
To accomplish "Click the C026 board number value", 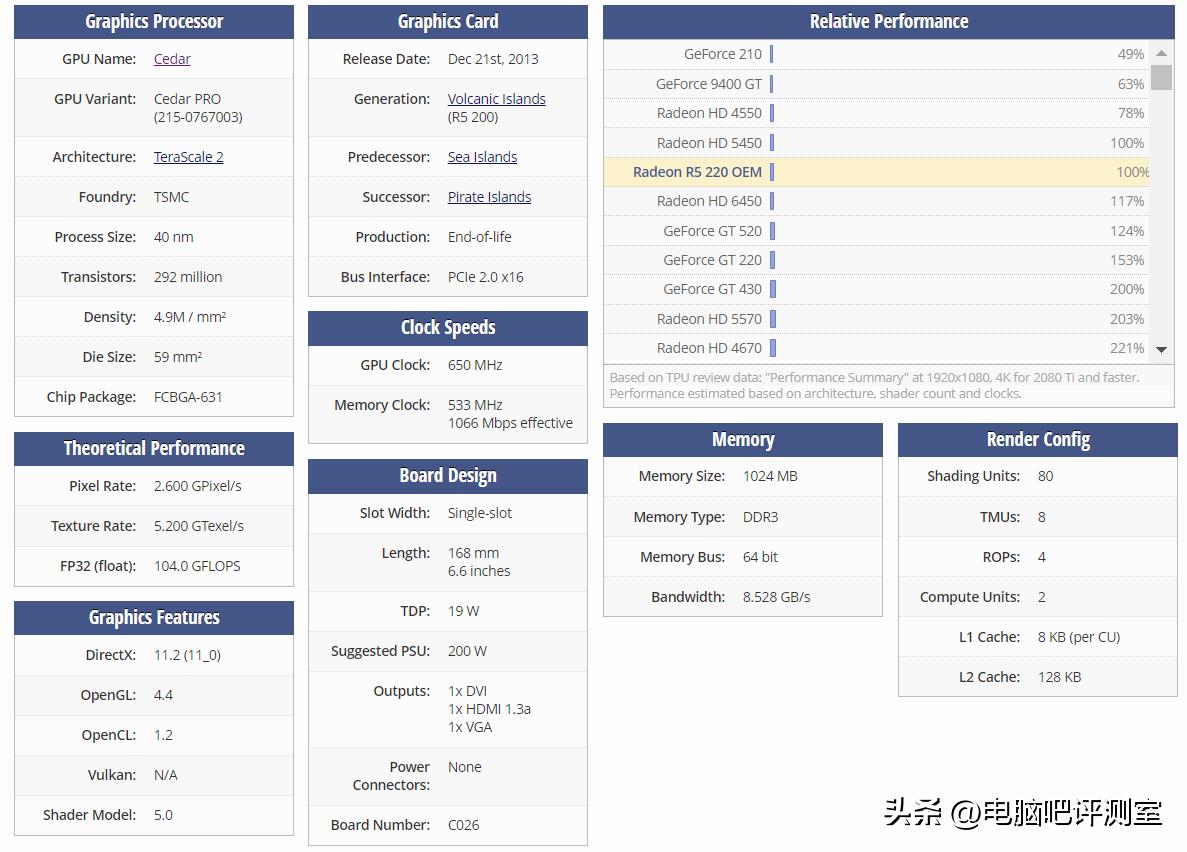I will pyautogui.click(x=463, y=825).
